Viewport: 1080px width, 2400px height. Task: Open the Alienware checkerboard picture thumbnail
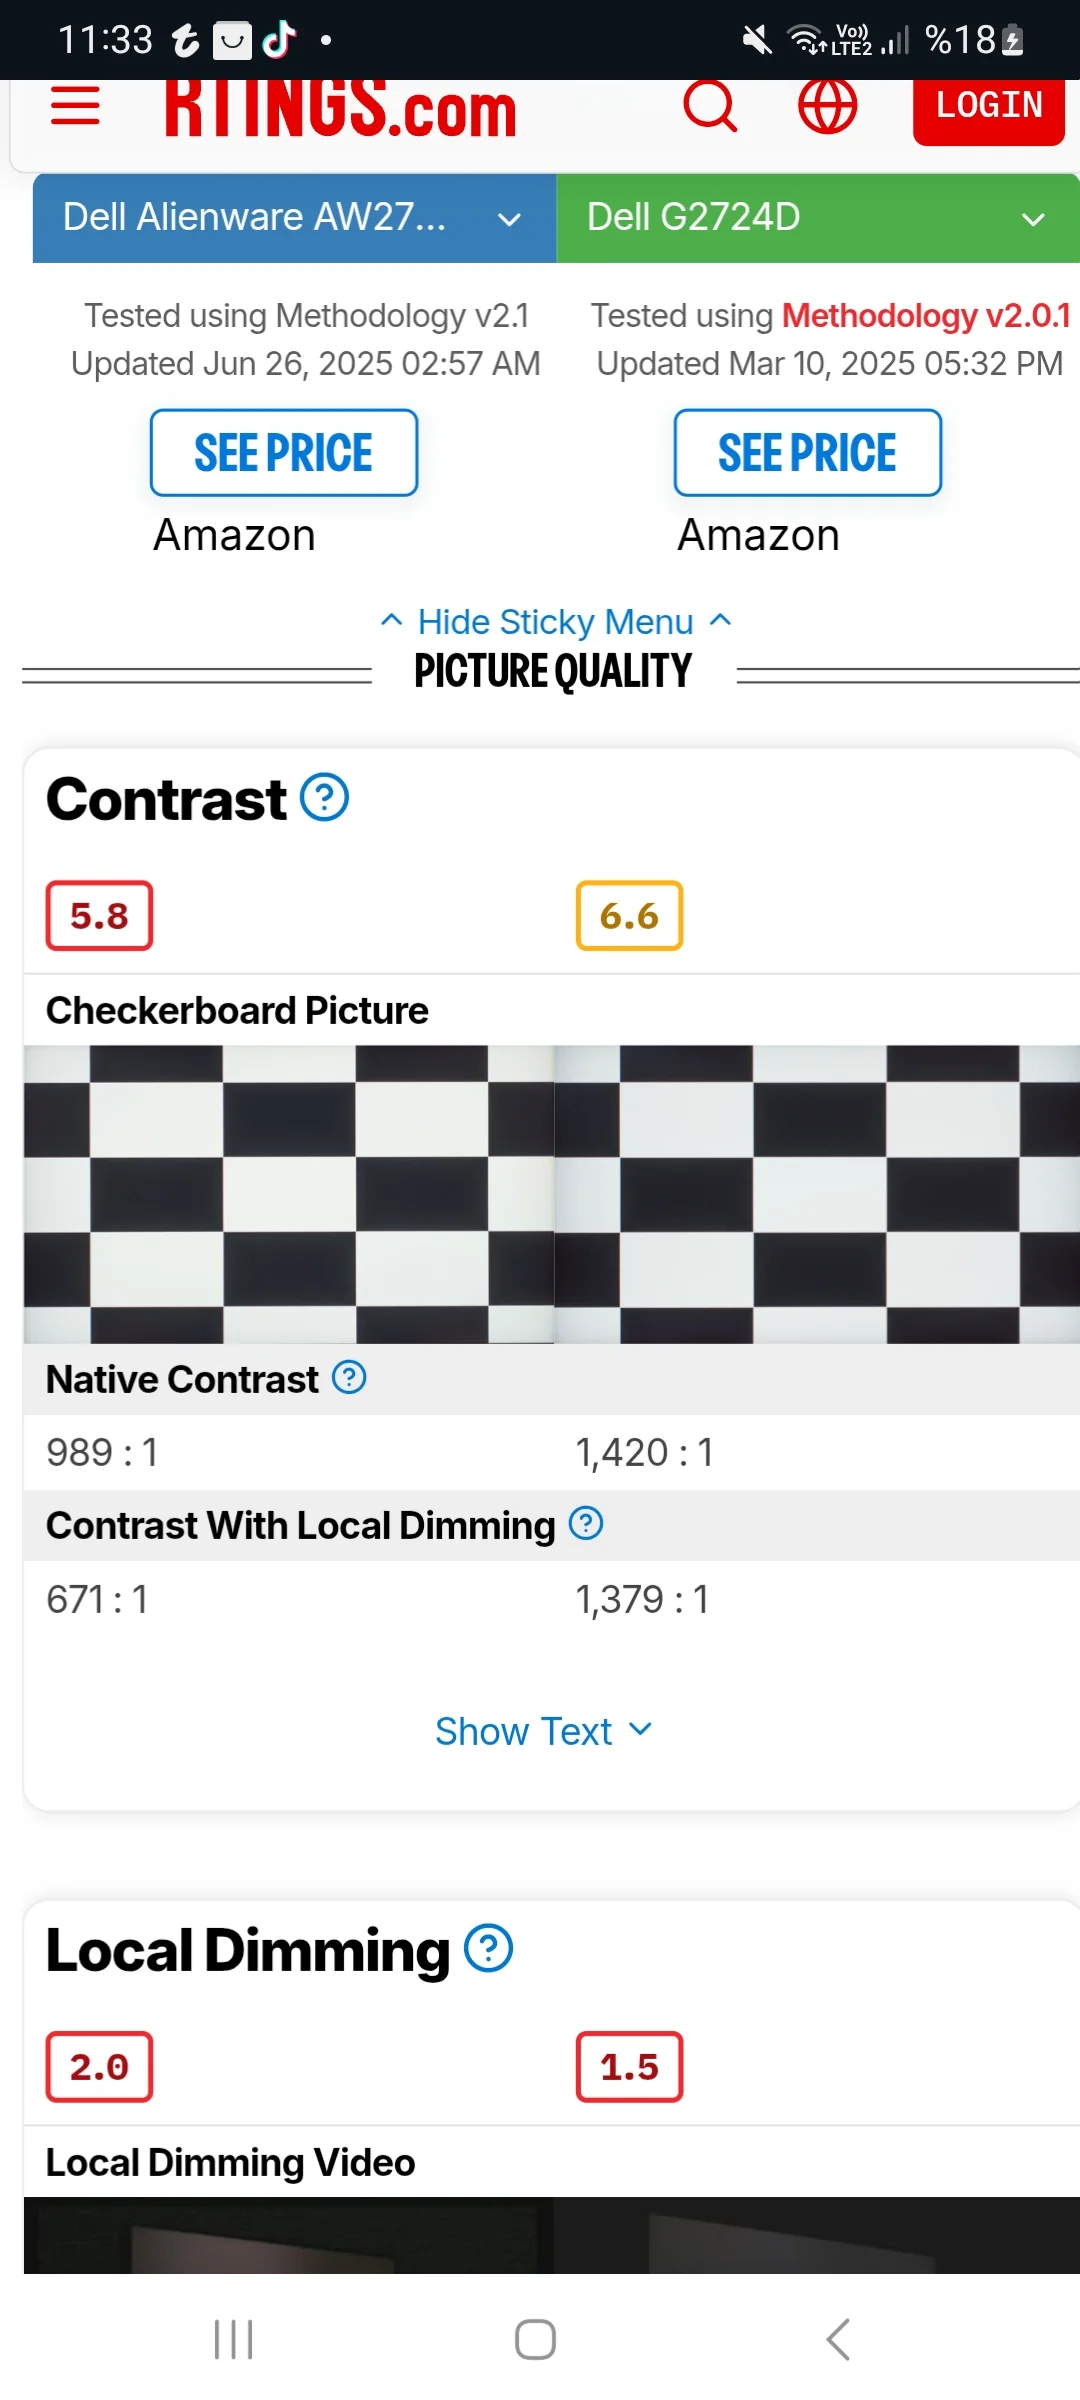click(x=289, y=1194)
